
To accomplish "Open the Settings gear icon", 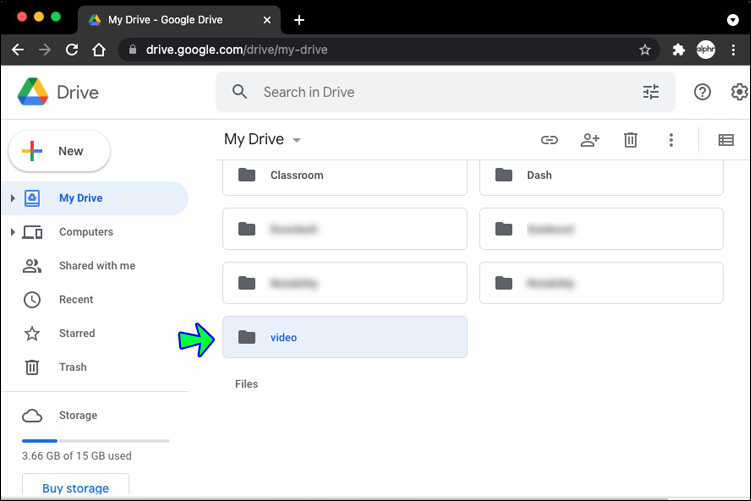I will pyautogui.click(x=739, y=92).
